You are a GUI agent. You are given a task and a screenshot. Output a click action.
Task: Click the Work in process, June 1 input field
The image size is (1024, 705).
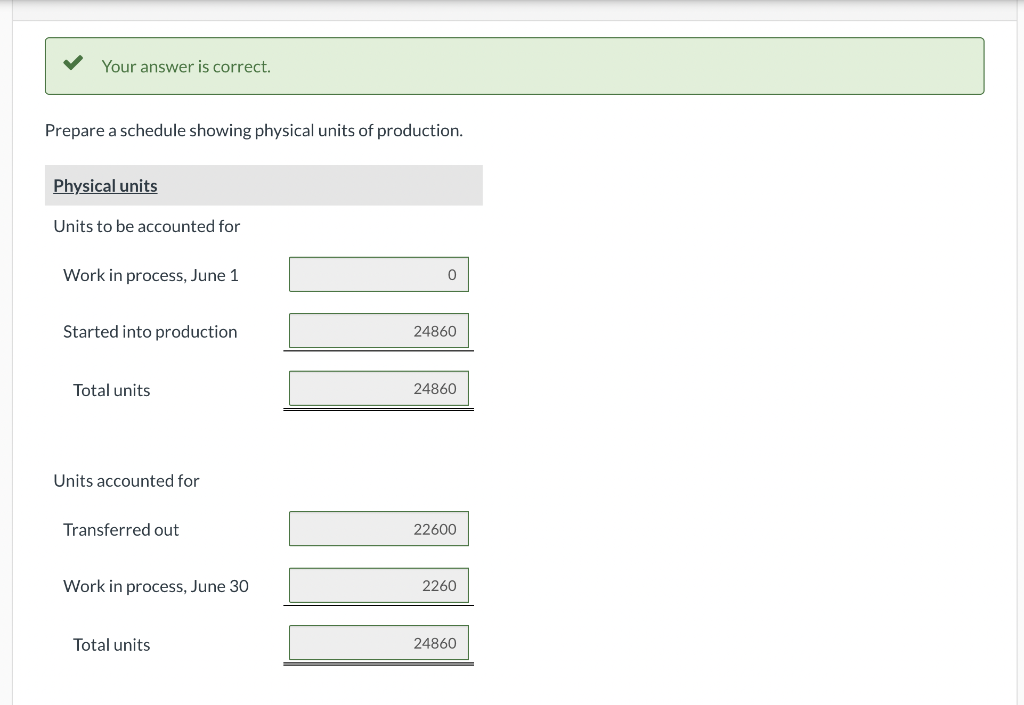379,275
